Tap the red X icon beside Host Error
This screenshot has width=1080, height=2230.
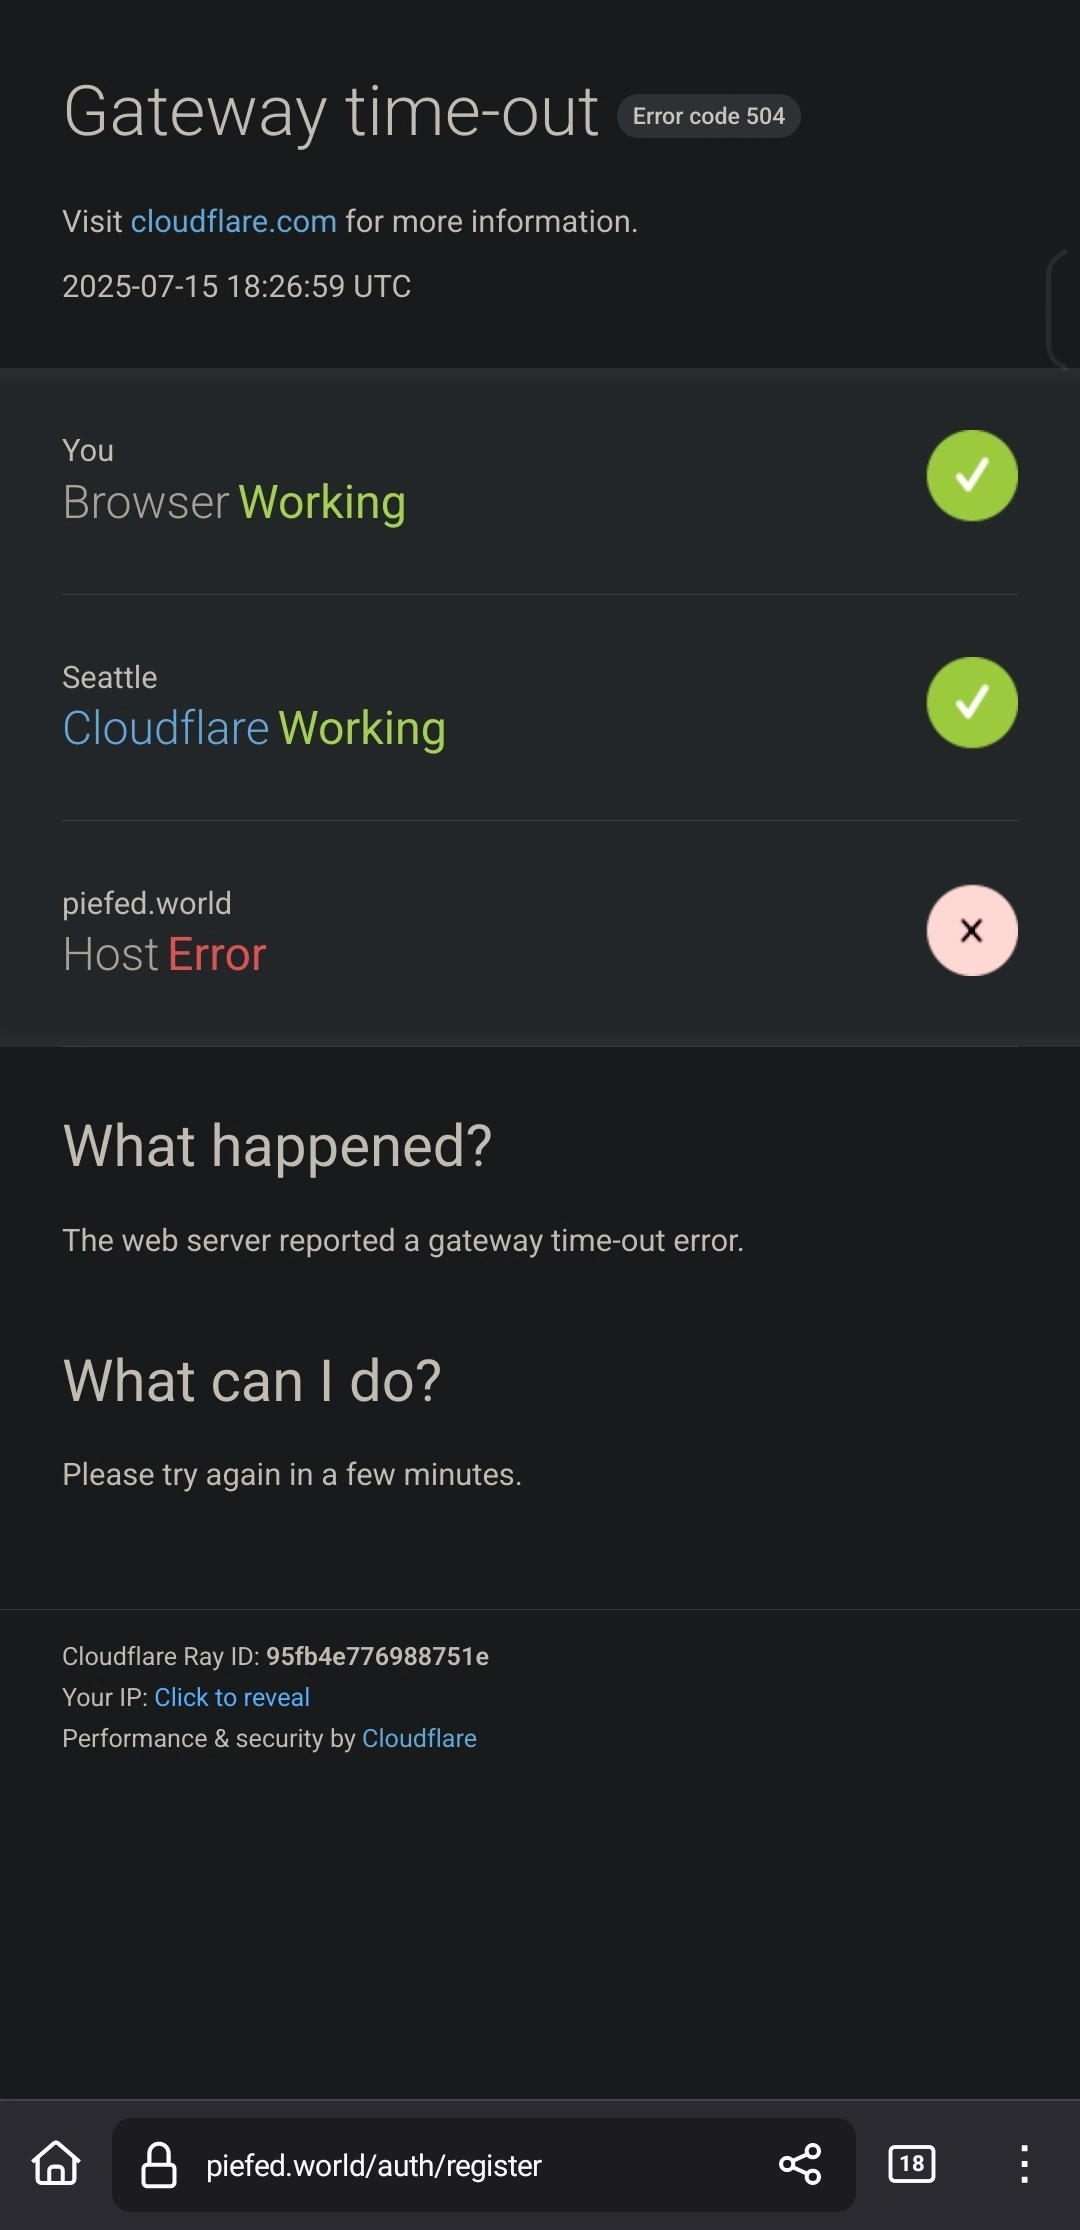pyautogui.click(x=971, y=930)
